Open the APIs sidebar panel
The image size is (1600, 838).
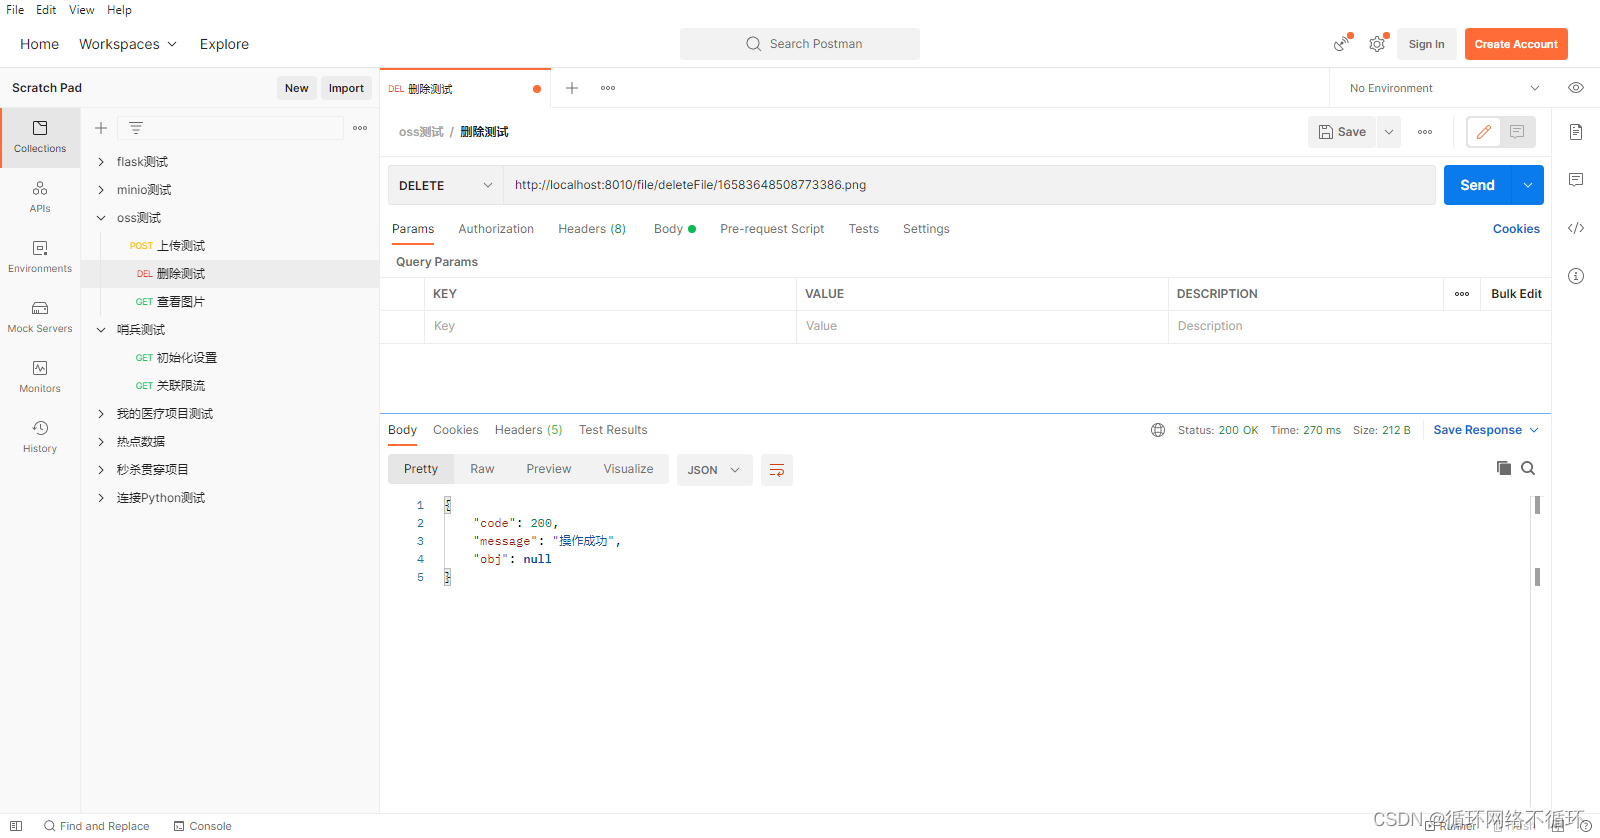pyautogui.click(x=40, y=197)
